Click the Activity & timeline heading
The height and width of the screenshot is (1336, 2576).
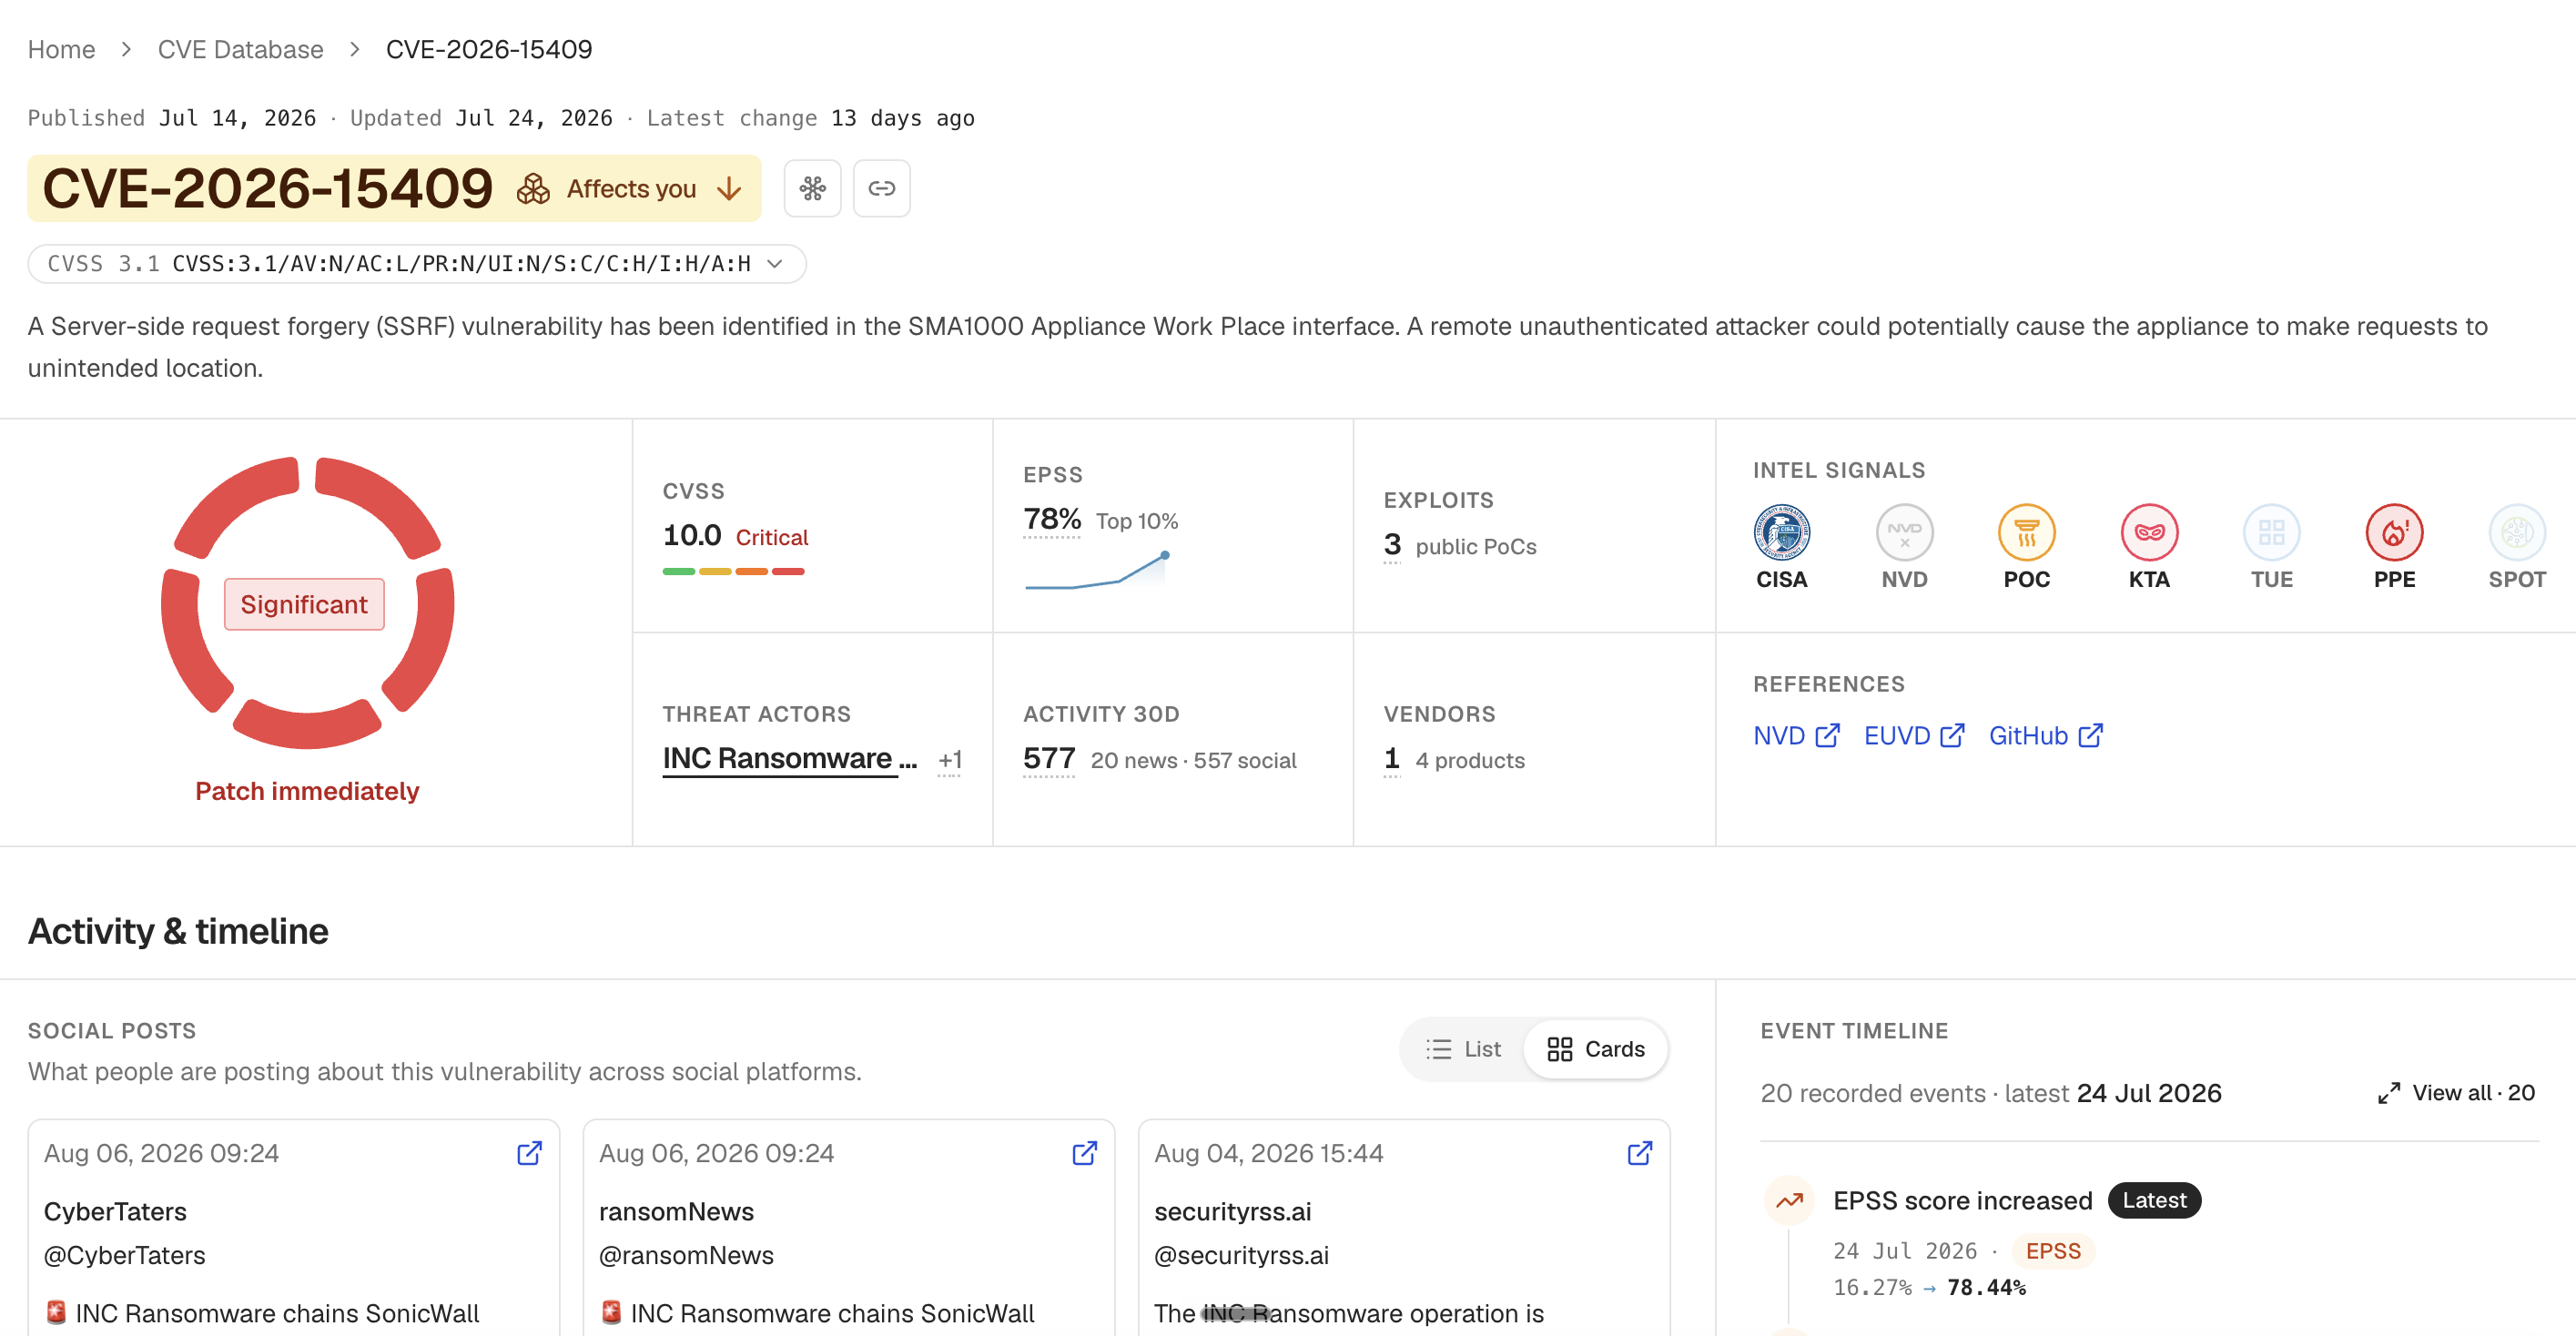pyautogui.click(x=178, y=931)
